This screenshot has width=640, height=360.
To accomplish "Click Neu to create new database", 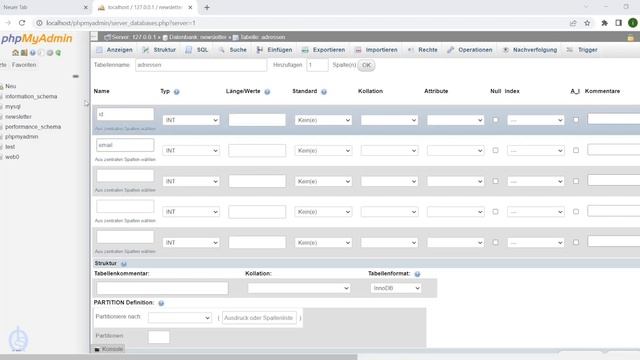I will (11, 86).
